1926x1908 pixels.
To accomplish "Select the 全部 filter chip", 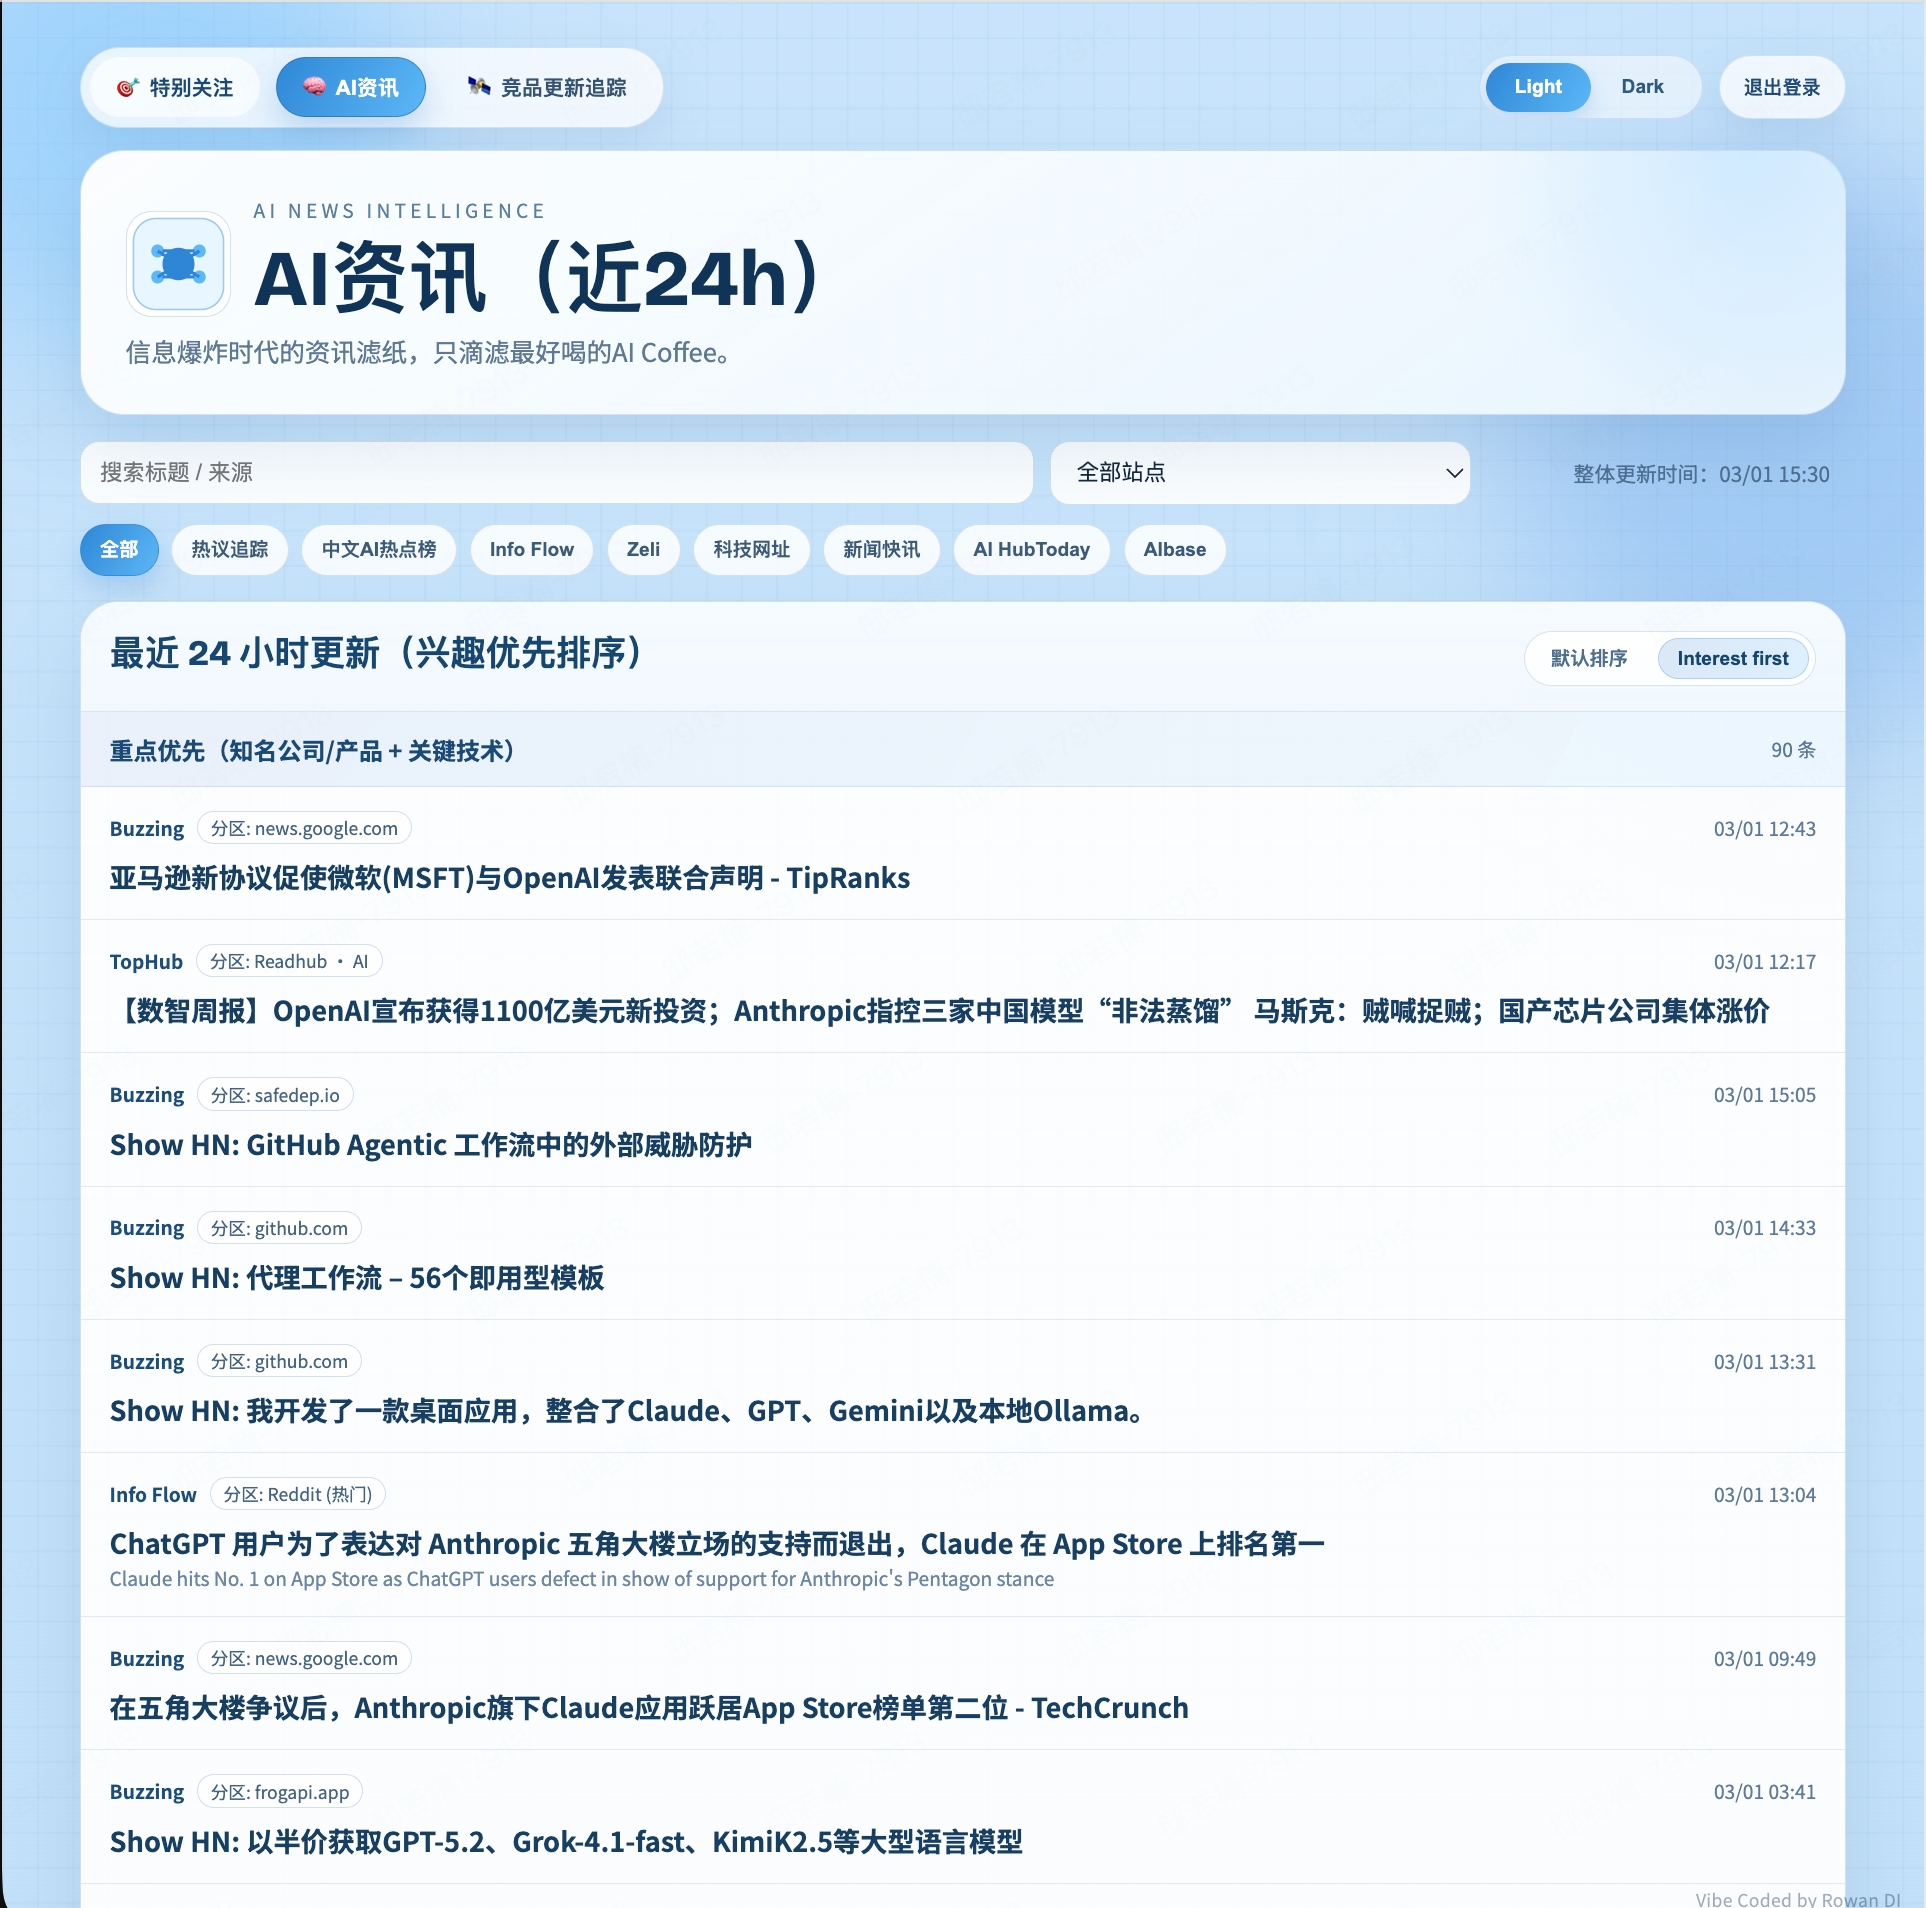I will (x=119, y=549).
